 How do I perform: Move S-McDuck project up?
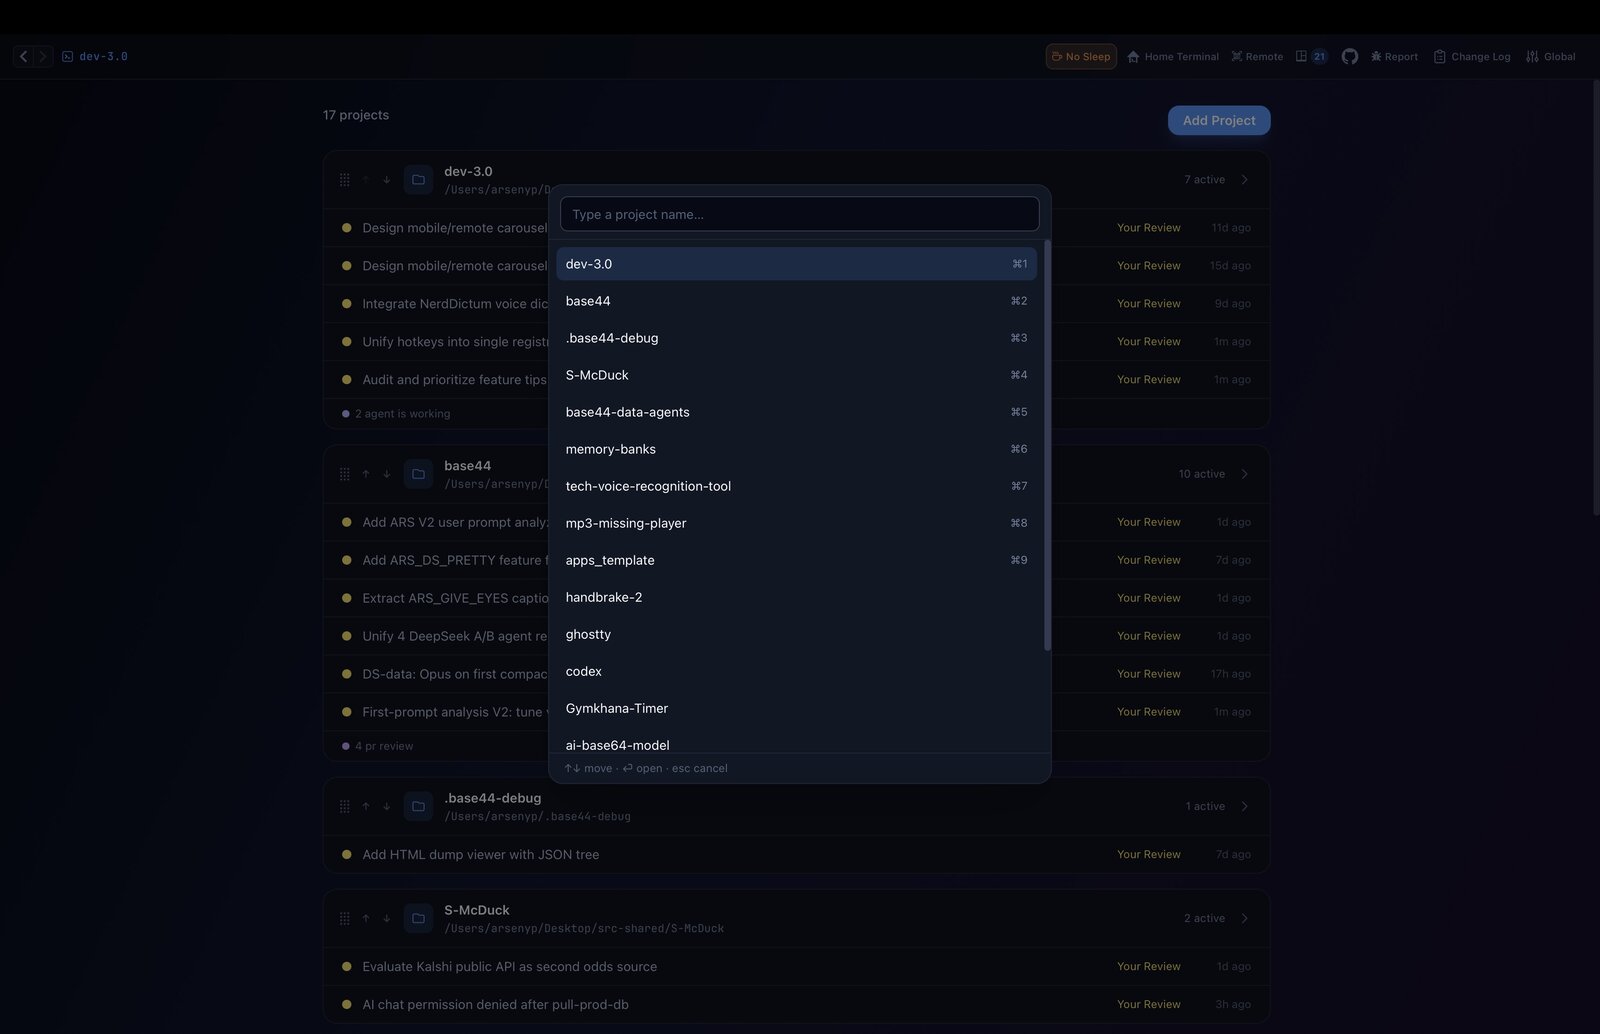[366, 918]
